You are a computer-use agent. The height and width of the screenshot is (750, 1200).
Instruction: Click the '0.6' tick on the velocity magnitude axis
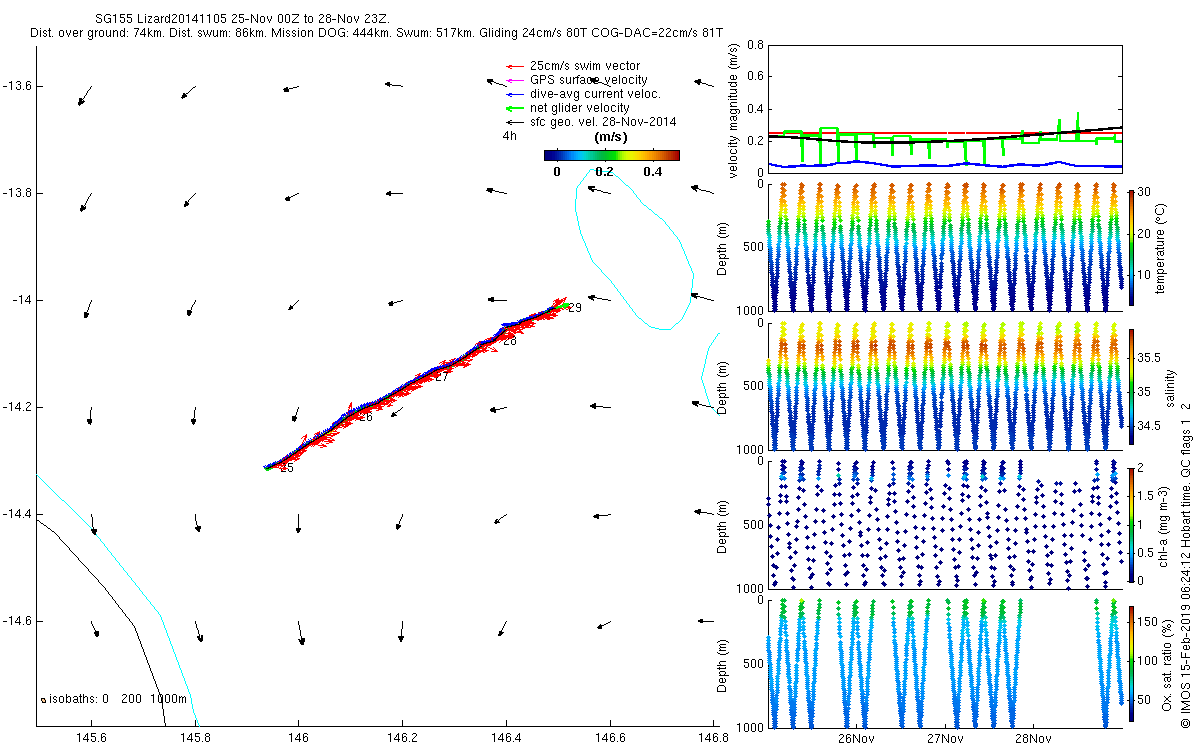(755, 78)
